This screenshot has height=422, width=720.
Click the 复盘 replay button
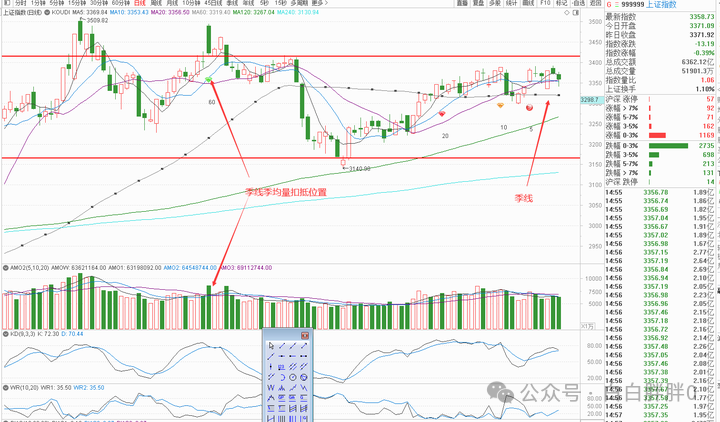click(478, 3)
